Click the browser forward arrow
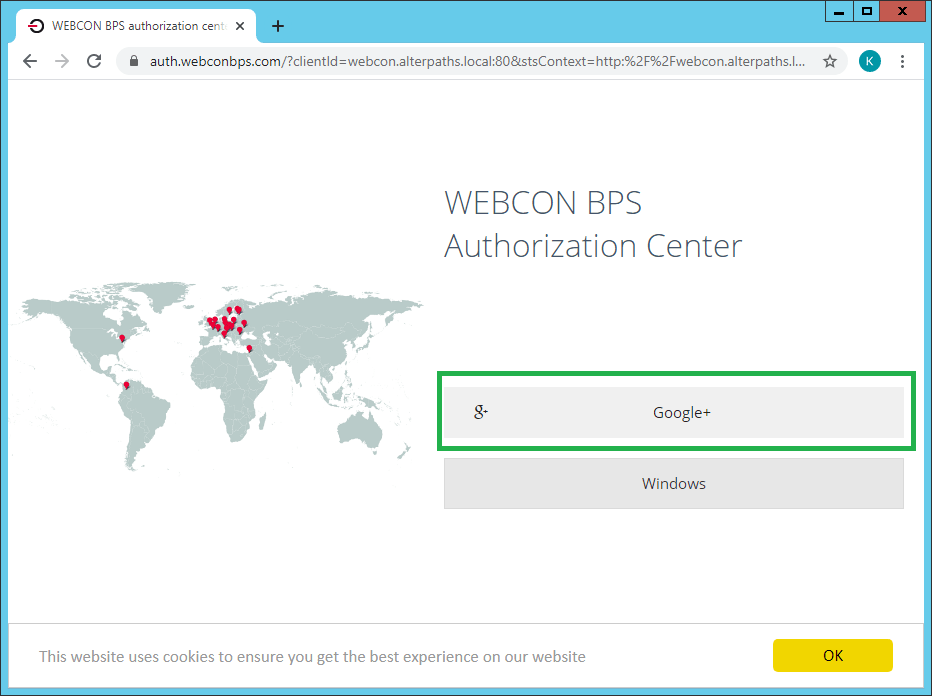 point(62,61)
